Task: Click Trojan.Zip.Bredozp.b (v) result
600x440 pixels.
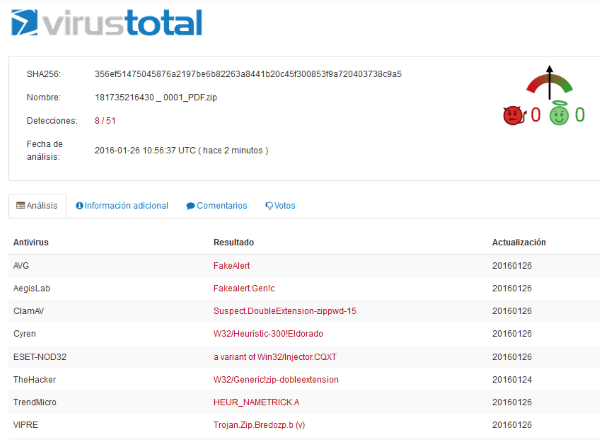Action: tap(259, 425)
